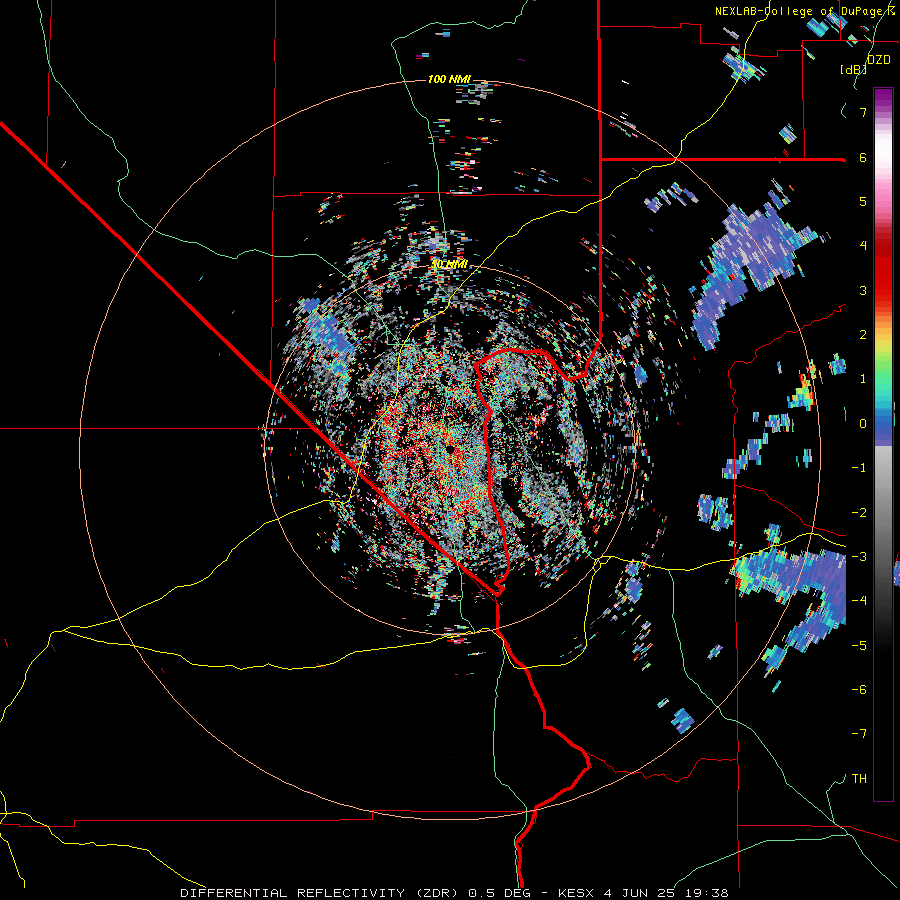Click the -5 value on the color scale
900x900 pixels.
coord(859,645)
